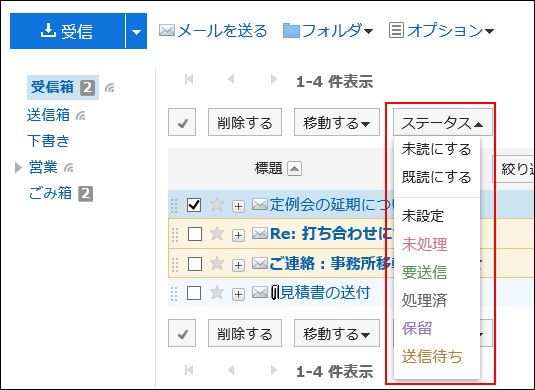Go to previous page in top pager
535x390 pixels.
[231, 79]
